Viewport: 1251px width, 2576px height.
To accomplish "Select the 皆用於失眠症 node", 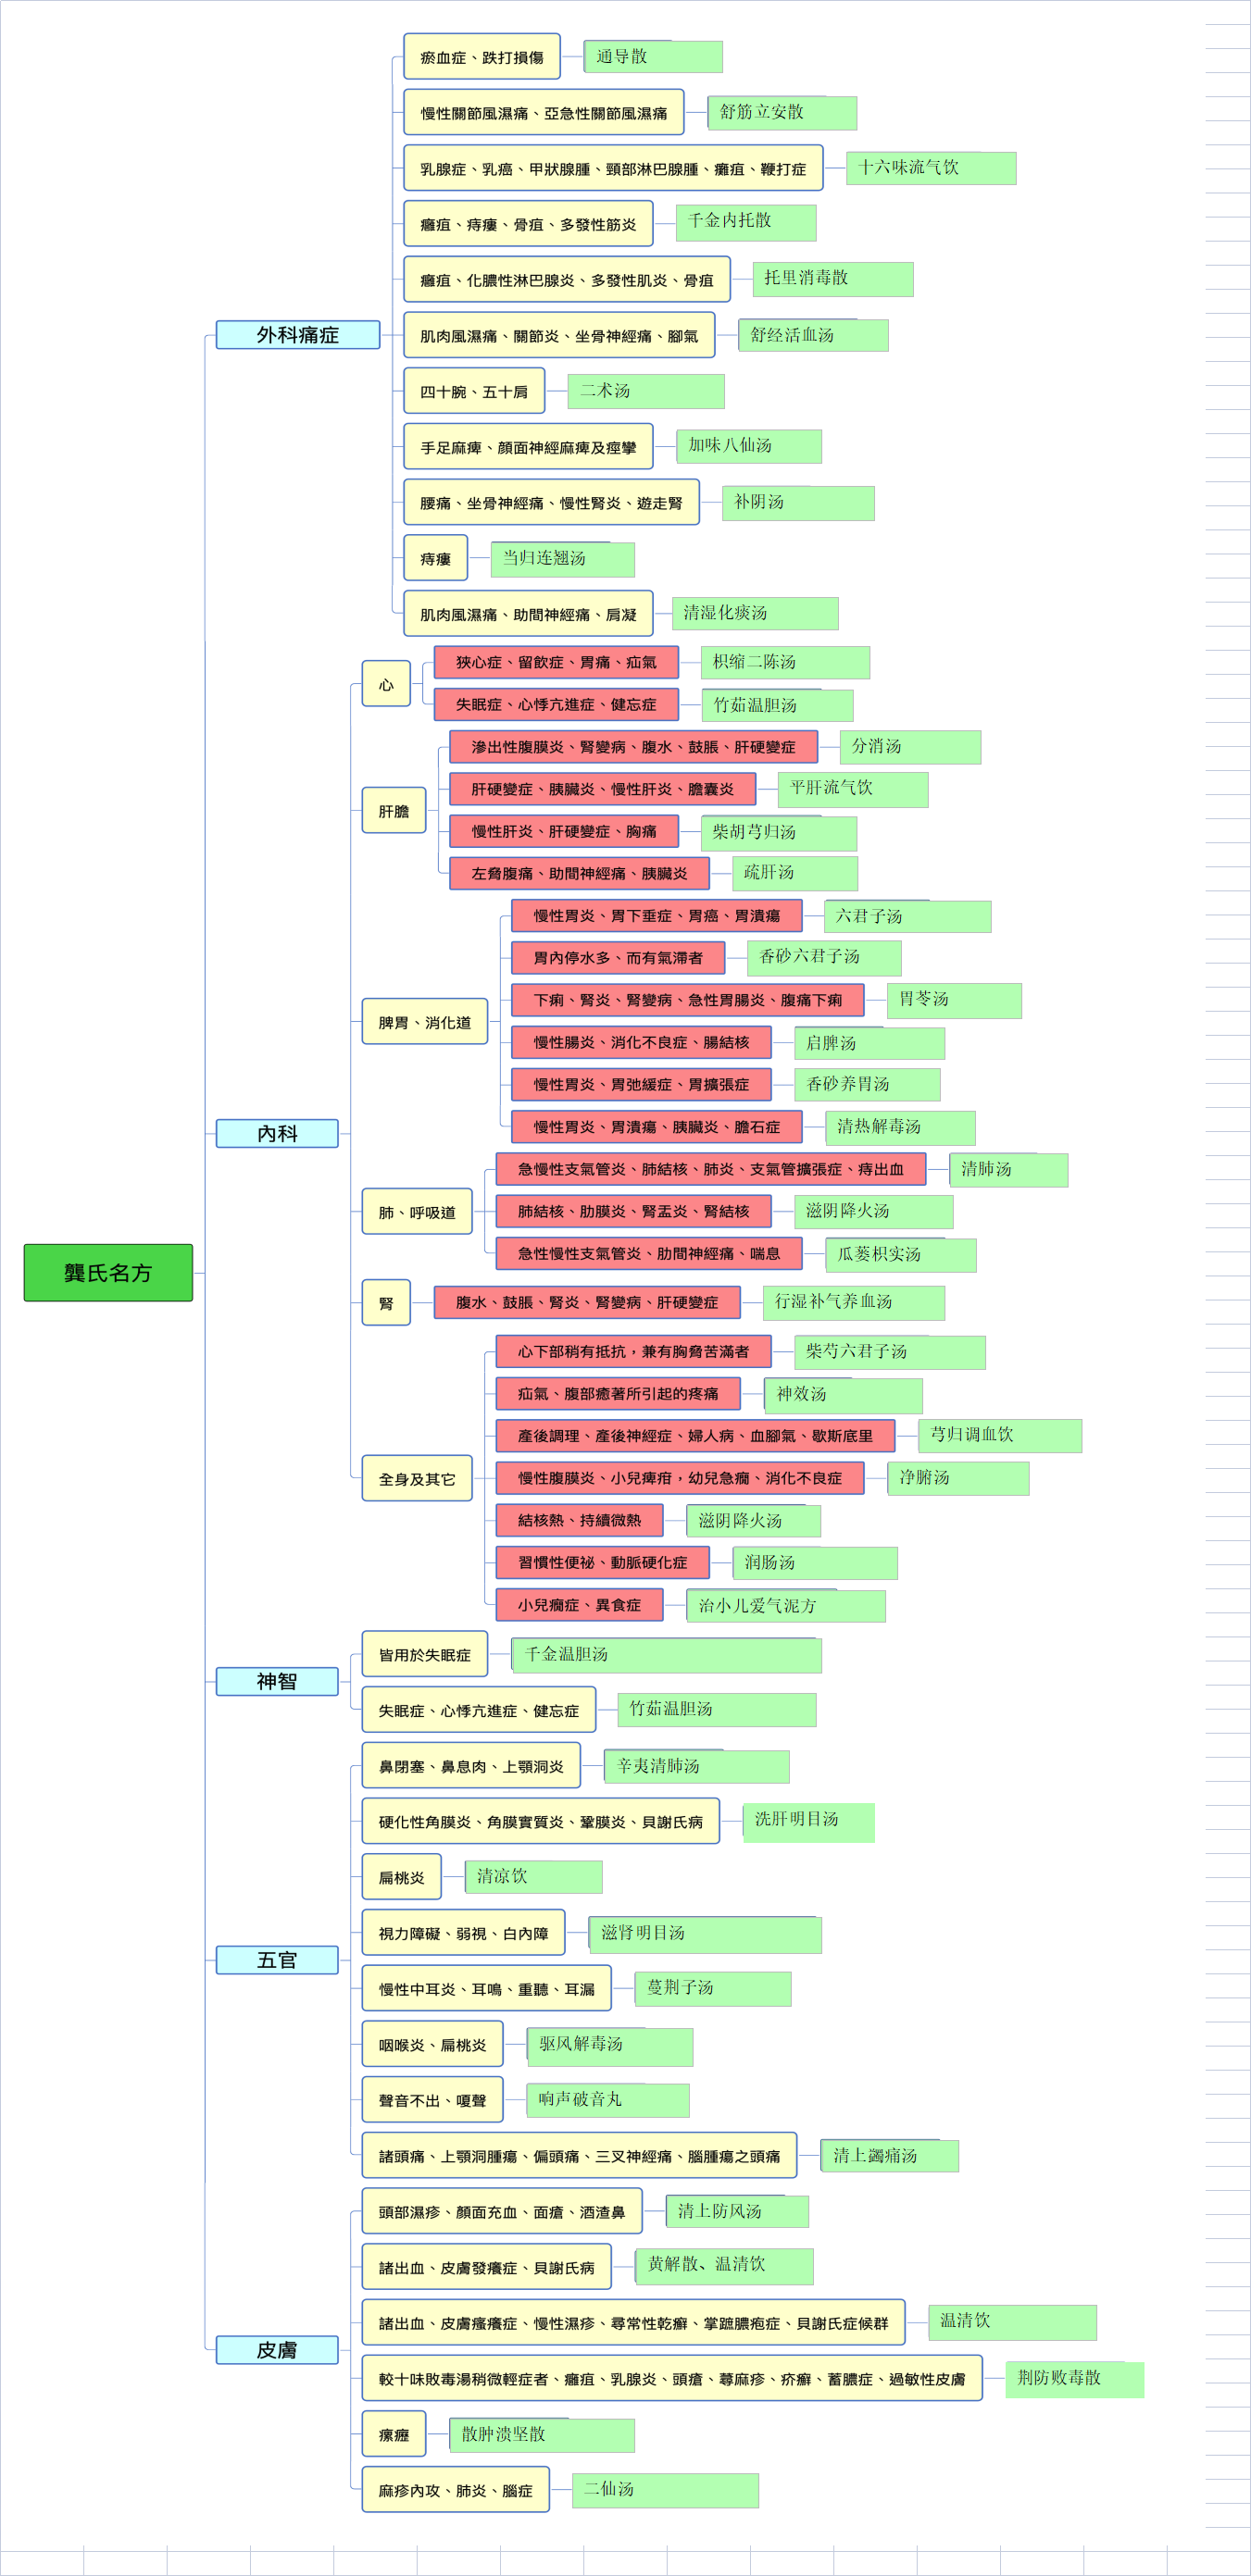I will click(425, 1654).
